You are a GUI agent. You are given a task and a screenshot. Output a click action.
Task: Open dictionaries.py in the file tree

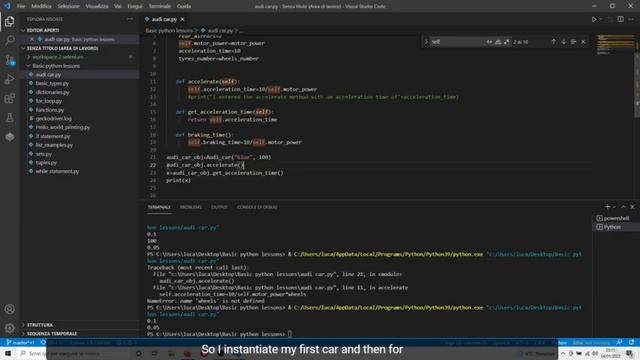[x=52, y=92]
